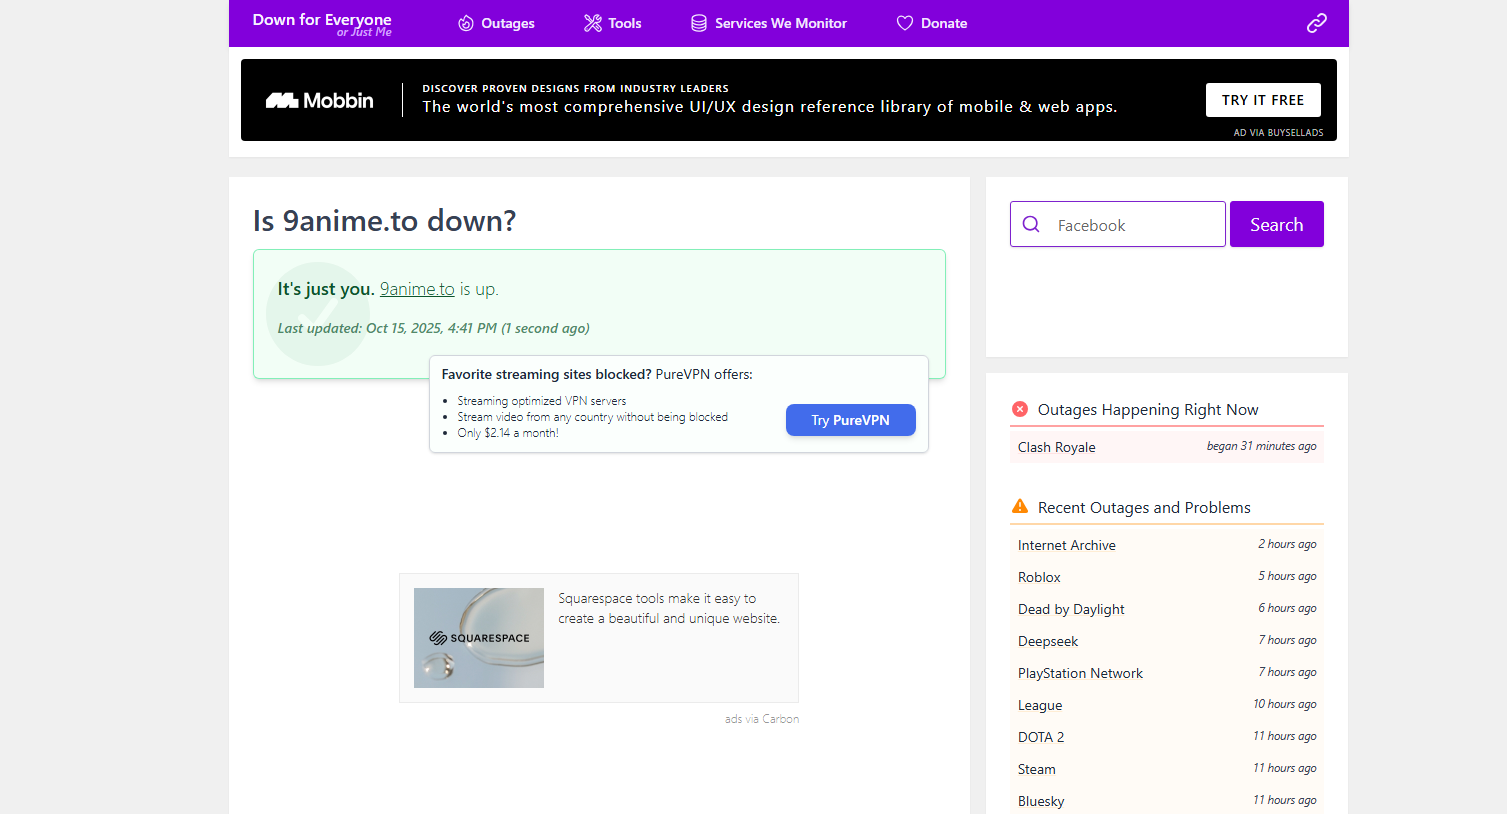Click the link chain icon in header
1507x814 pixels.
[x=1316, y=23]
